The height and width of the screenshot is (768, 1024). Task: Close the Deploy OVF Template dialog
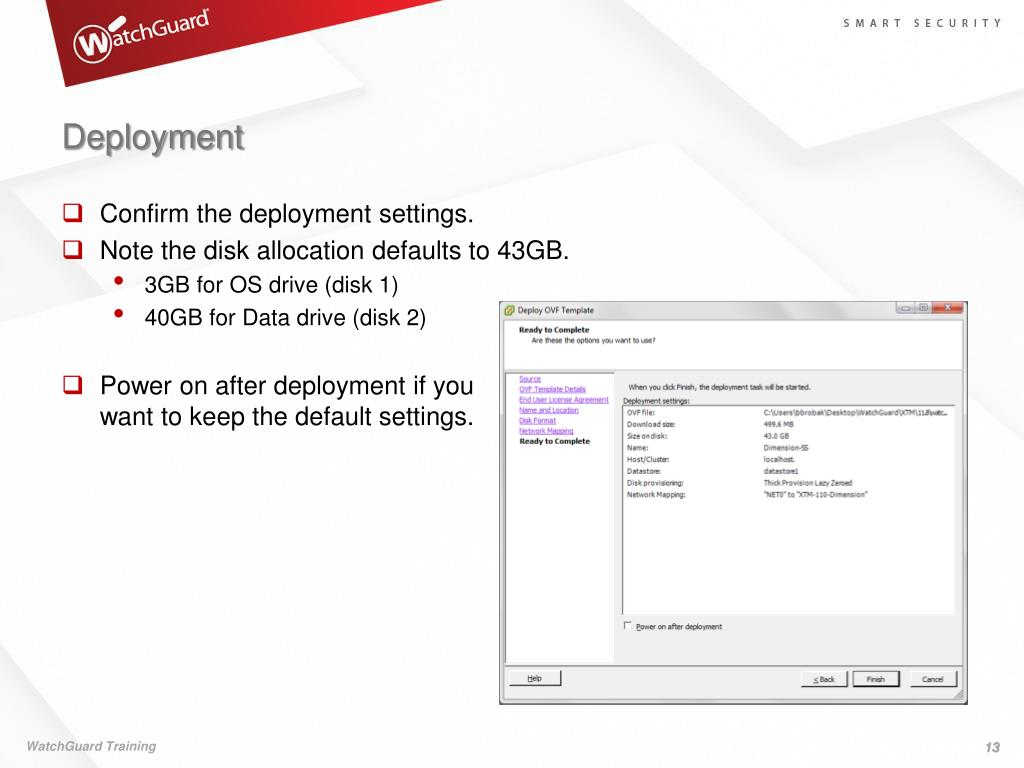(948, 308)
